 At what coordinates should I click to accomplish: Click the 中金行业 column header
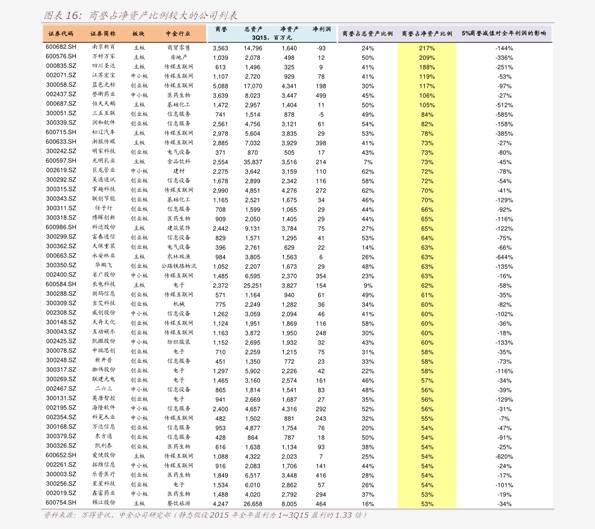click(x=178, y=34)
